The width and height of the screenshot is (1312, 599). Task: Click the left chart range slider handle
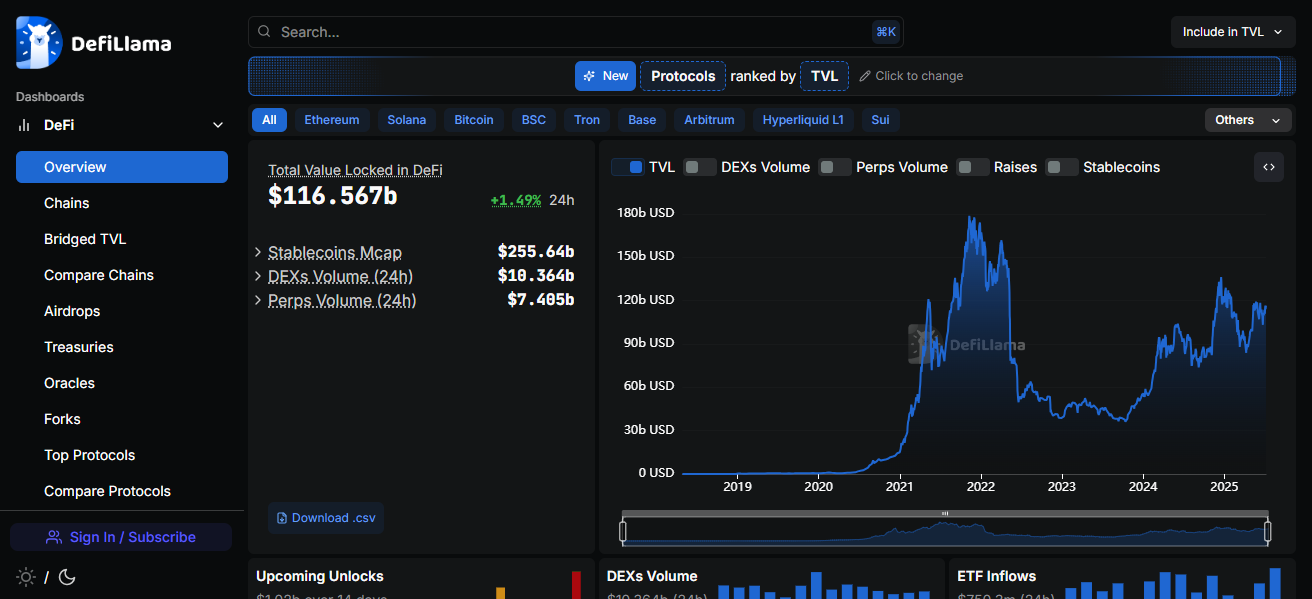(623, 531)
